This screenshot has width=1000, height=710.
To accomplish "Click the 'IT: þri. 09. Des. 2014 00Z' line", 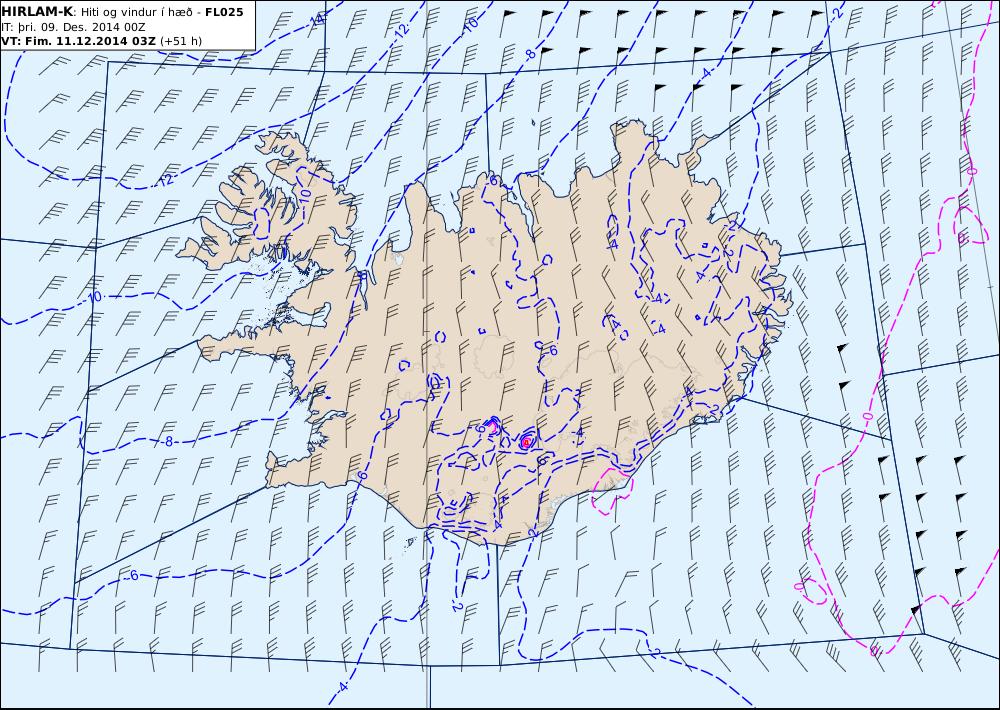I will point(71,26).
